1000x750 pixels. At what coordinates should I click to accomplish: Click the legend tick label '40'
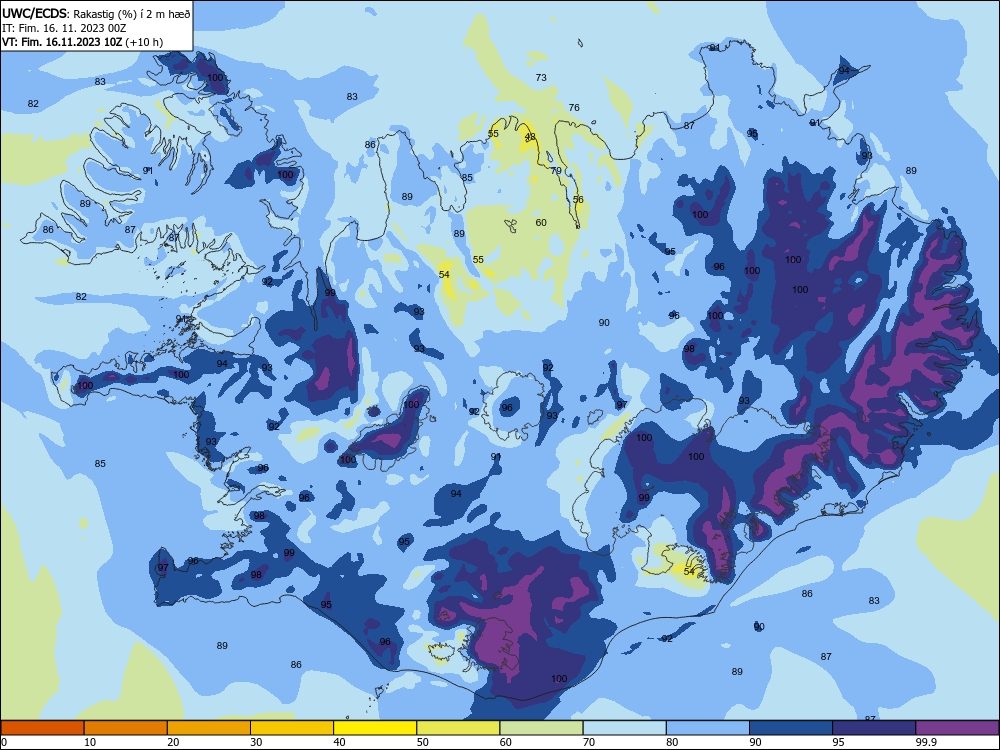tap(340, 742)
